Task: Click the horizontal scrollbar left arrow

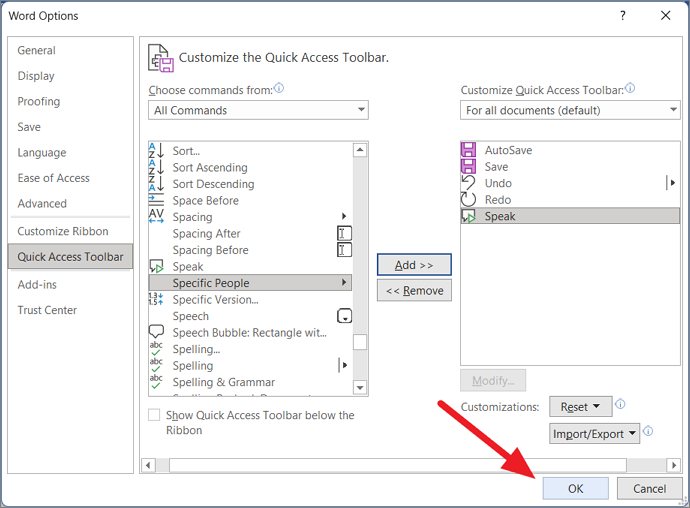Action: point(148,465)
